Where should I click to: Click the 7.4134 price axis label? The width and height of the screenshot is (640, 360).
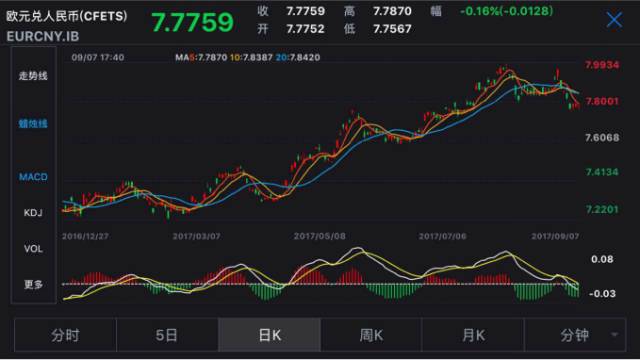pyautogui.click(x=602, y=172)
